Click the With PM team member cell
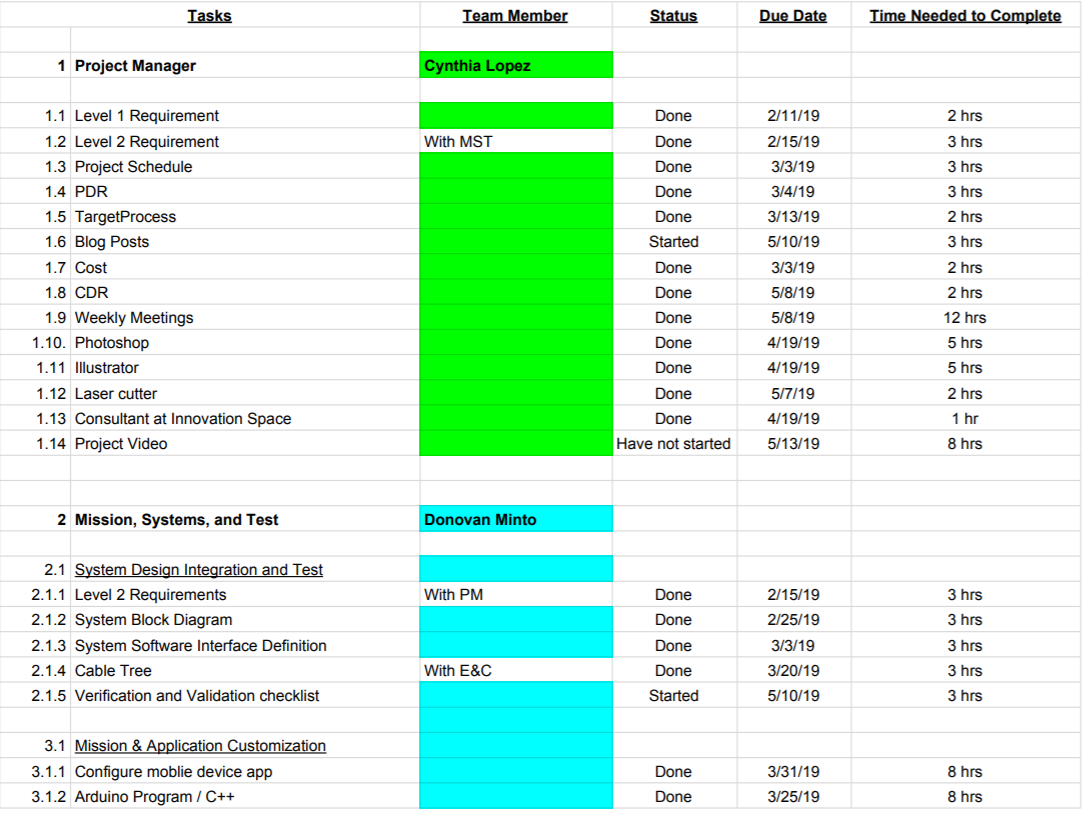The width and height of the screenshot is (1086, 815). pyautogui.click(x=516, y=595)
